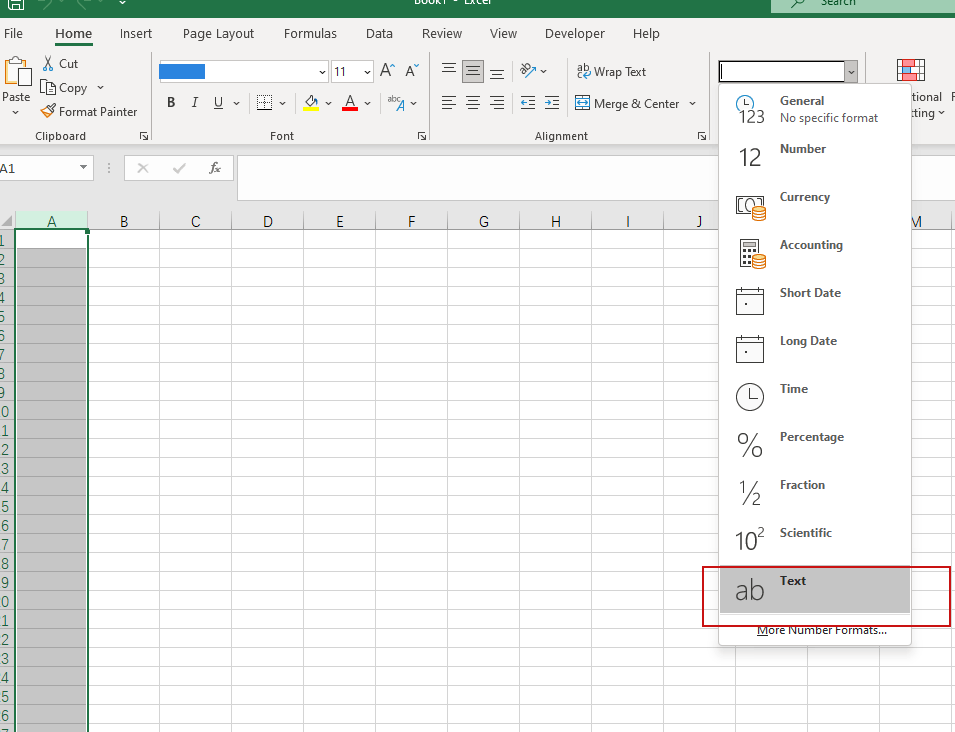Toggle Middle Align for cells

(473, 71)
